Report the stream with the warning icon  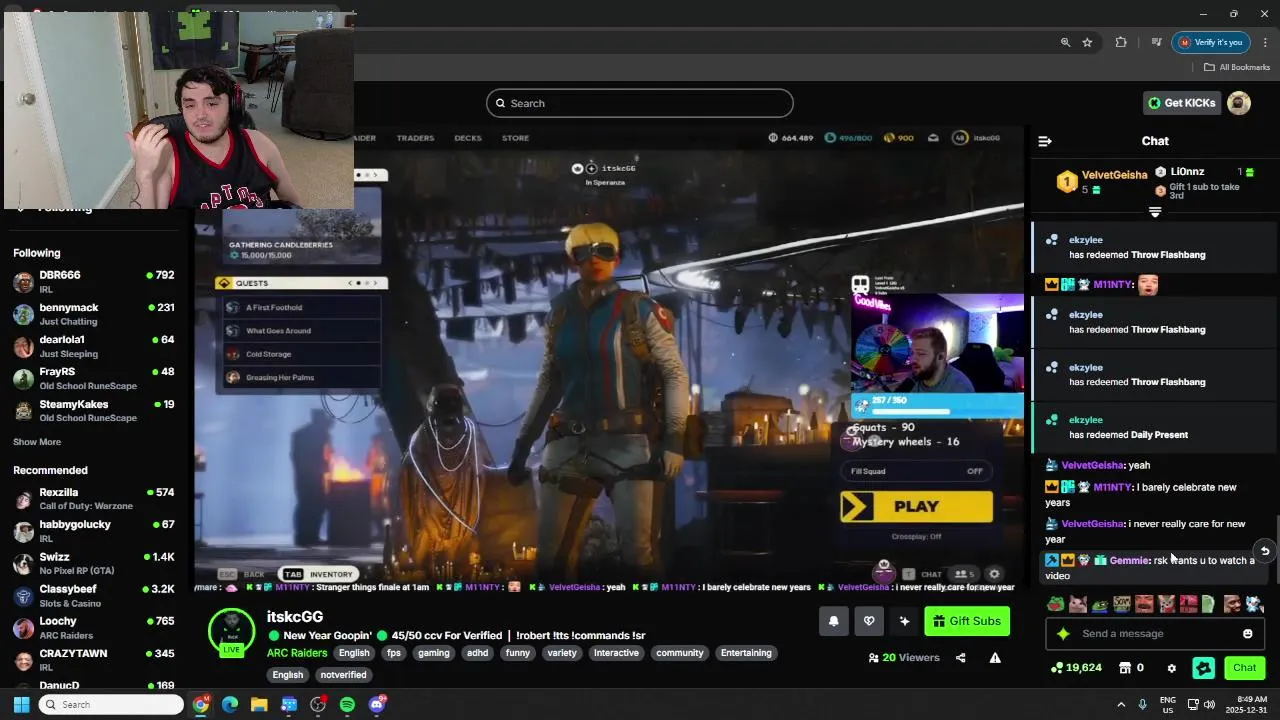[x=995, y=658]
